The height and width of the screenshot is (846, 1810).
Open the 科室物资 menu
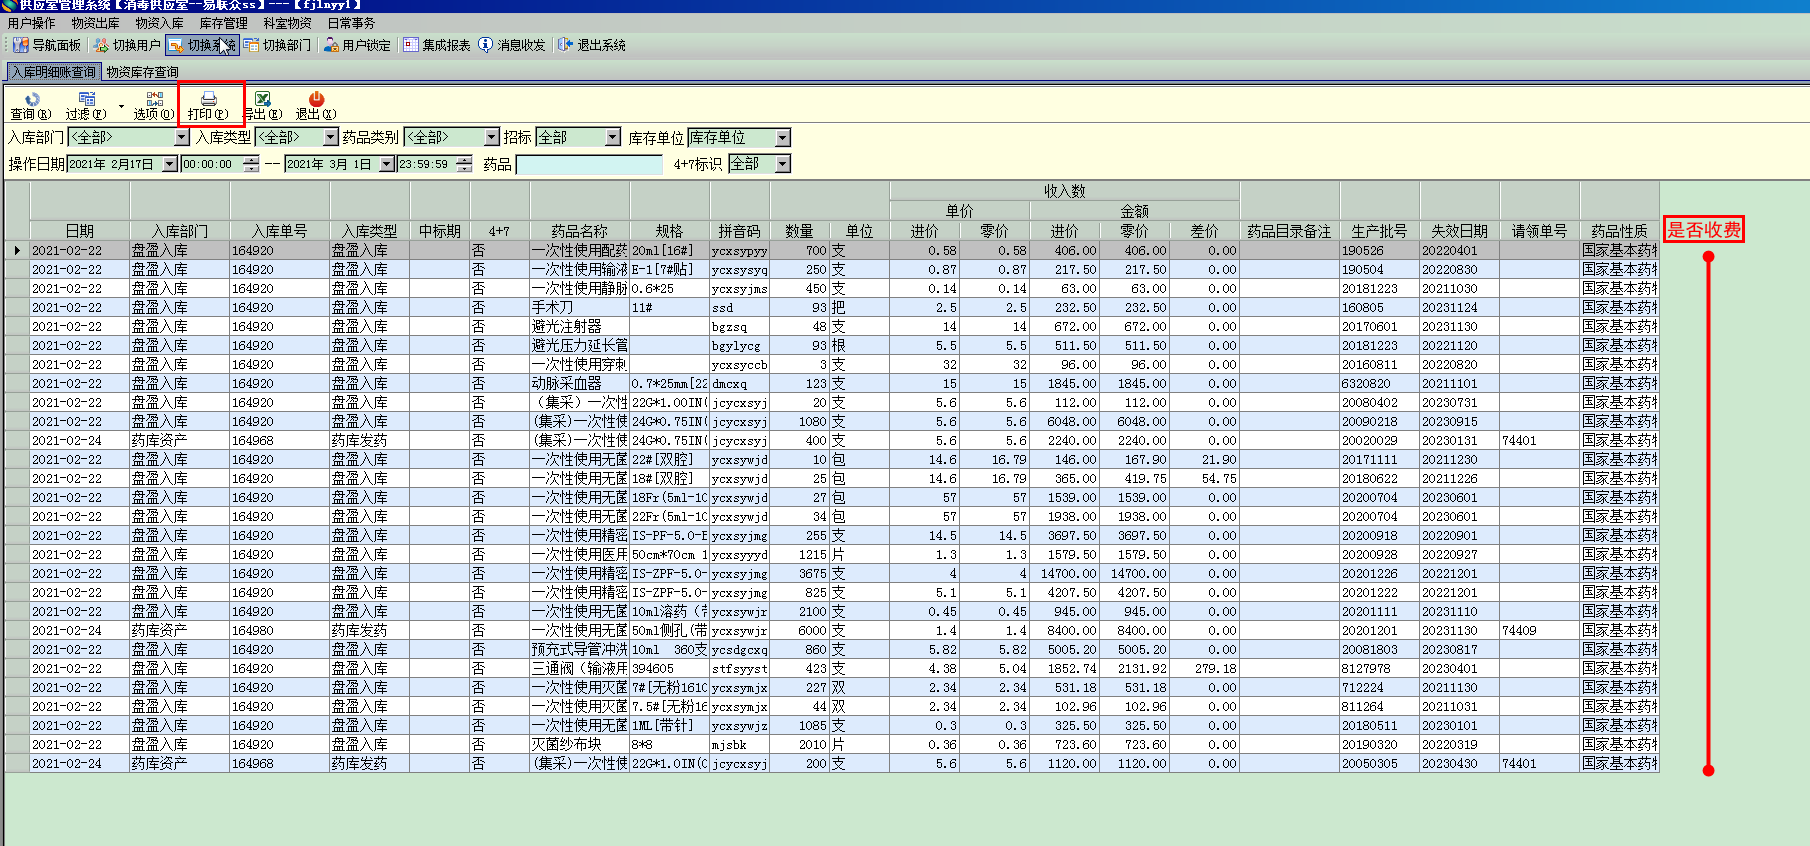(288, 23)
